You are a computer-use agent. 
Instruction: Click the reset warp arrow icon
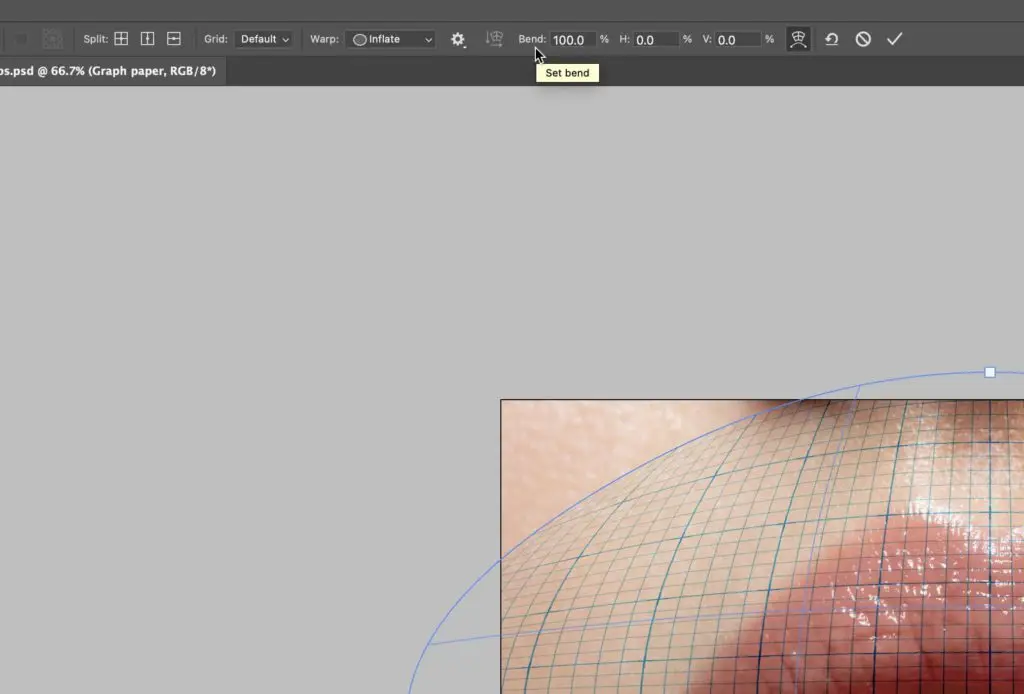[x=831, y=39]
